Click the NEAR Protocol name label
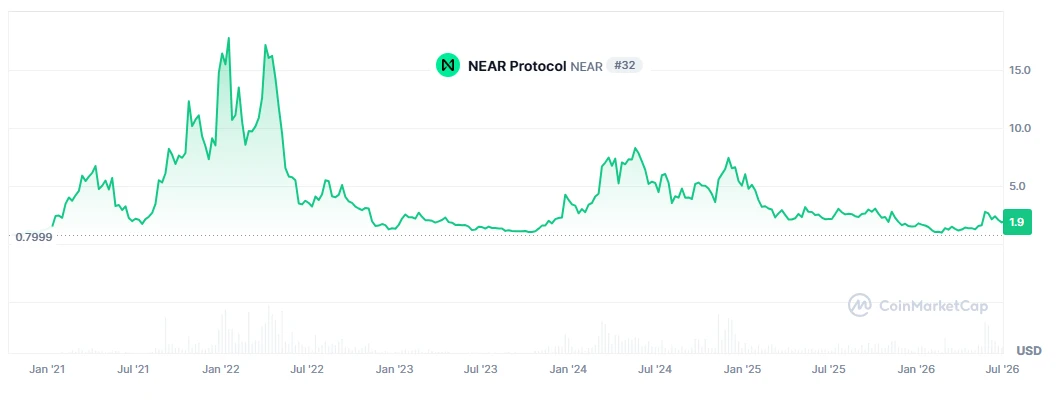The height and width of the screenshot is (403, 1063). point(517,66)
